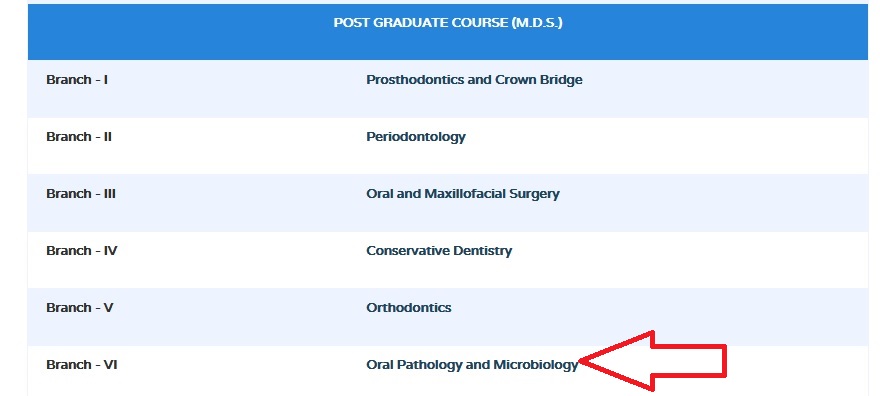Click Branch - IV label
880x396 pixels.
81,251
